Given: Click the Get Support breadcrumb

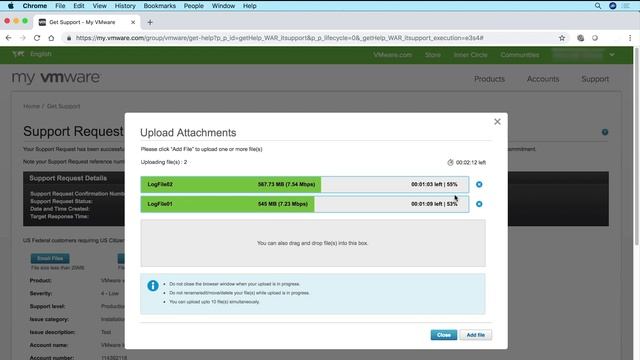Looking at the screenshot, I should click(x=63, y=106).
